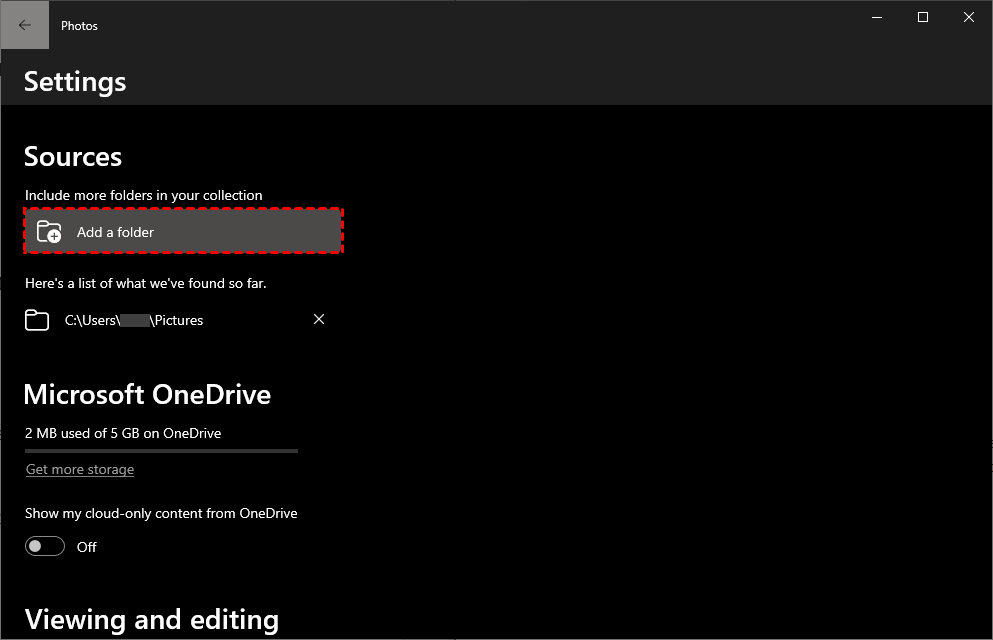The image size is (993, 640).
Task: Remove the Pictures folder using the X icon
Action: 319,319
